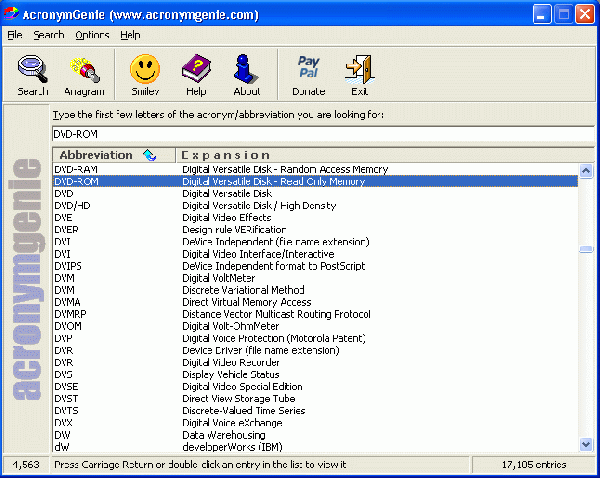The width and height of the screenshot is (600, 478).
Task: Click the Abbreviation column header
Action: (x=95, y=155)
